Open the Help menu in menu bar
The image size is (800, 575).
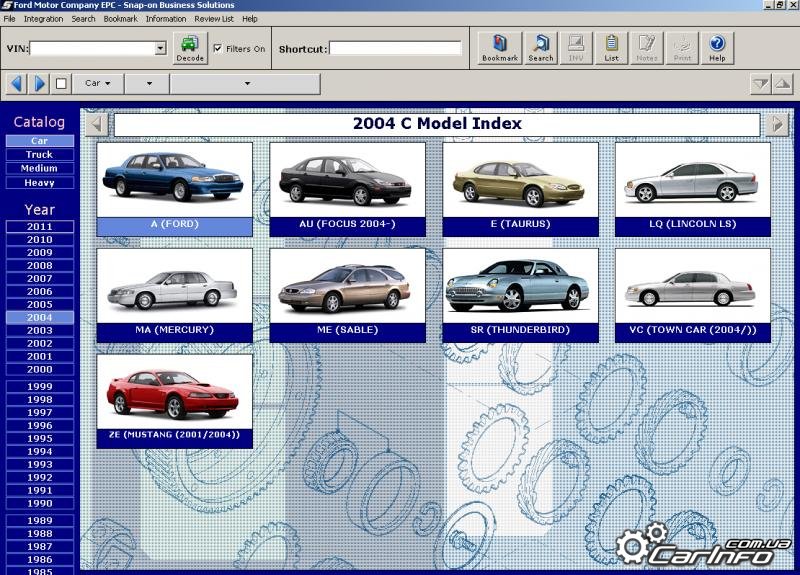click(x=249, y=19)
